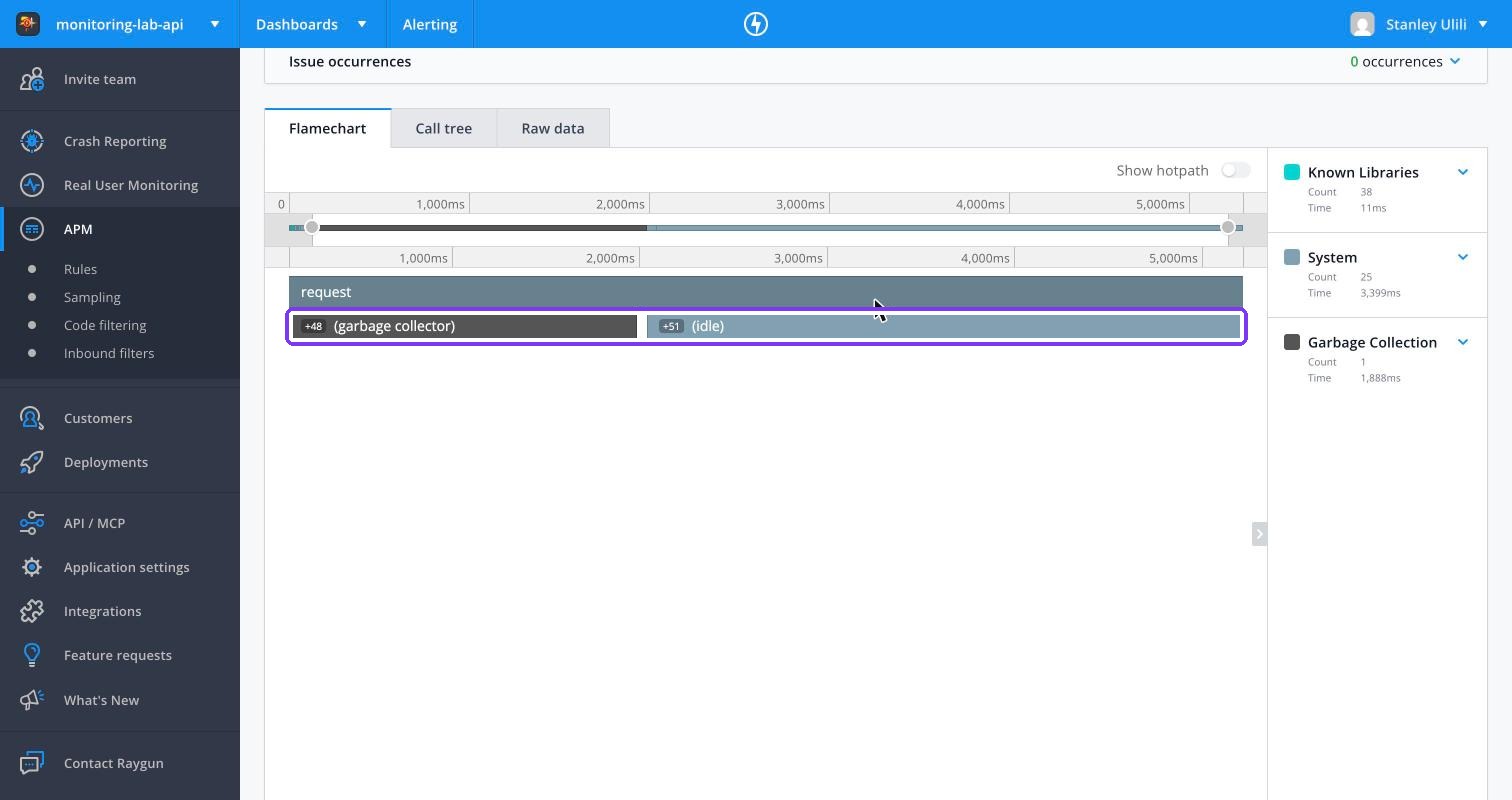This screenshot has height=800, width=1512.
Task: Select the request flamechart bar
Action: pos(766,292)
